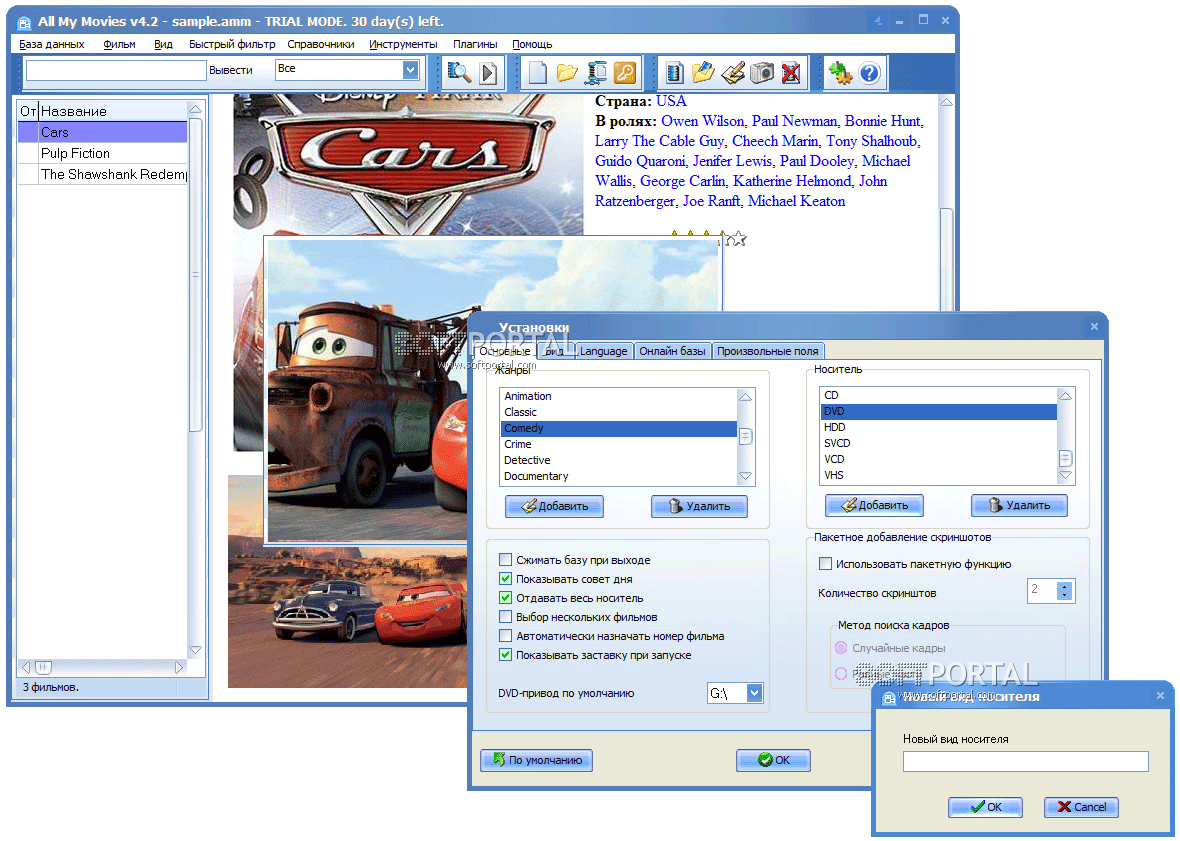
Task: Open the База данных menu
Action: pyautogui.click(x=52, y=44)
